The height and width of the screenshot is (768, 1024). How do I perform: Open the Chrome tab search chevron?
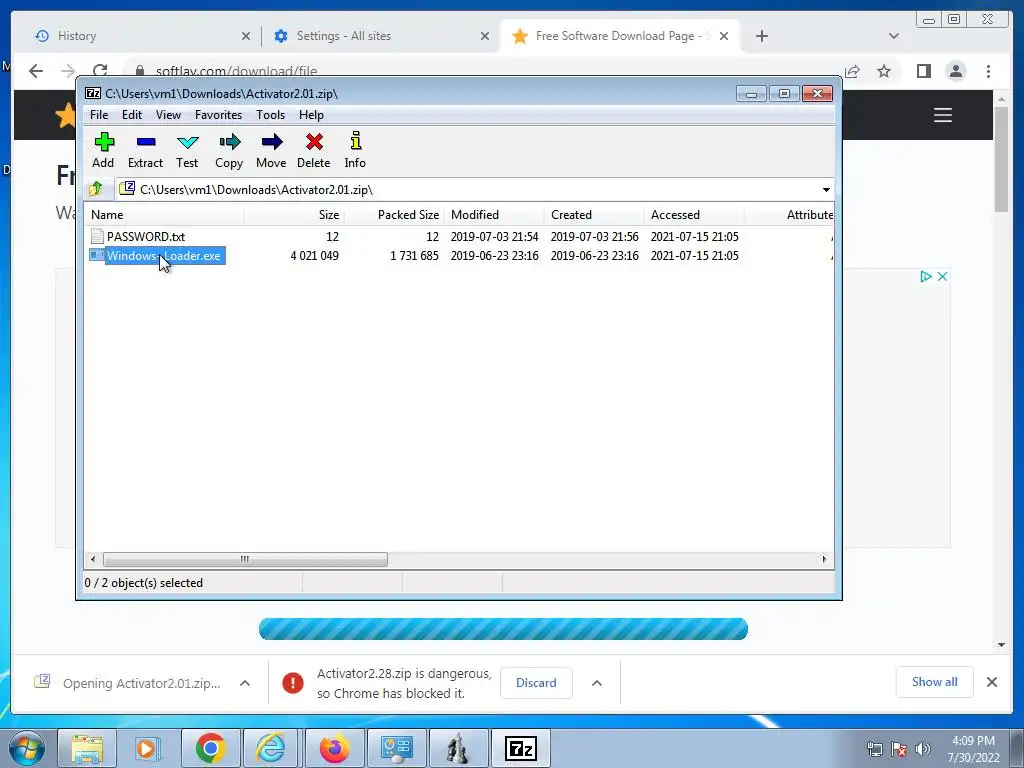pyautogui.click(x=894, y=36)
